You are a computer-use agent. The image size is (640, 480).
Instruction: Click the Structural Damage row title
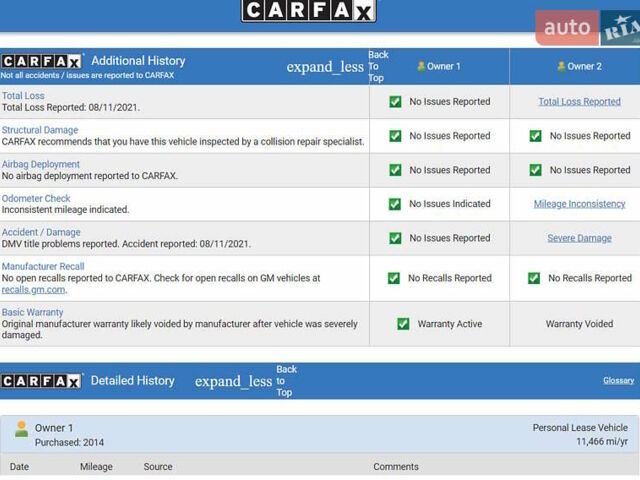tap(40, 130)
